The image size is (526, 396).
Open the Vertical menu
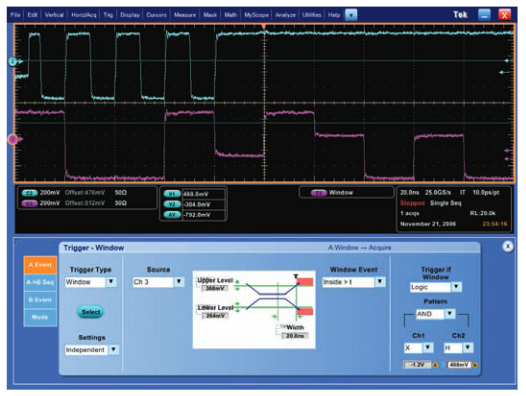[54, 15]
